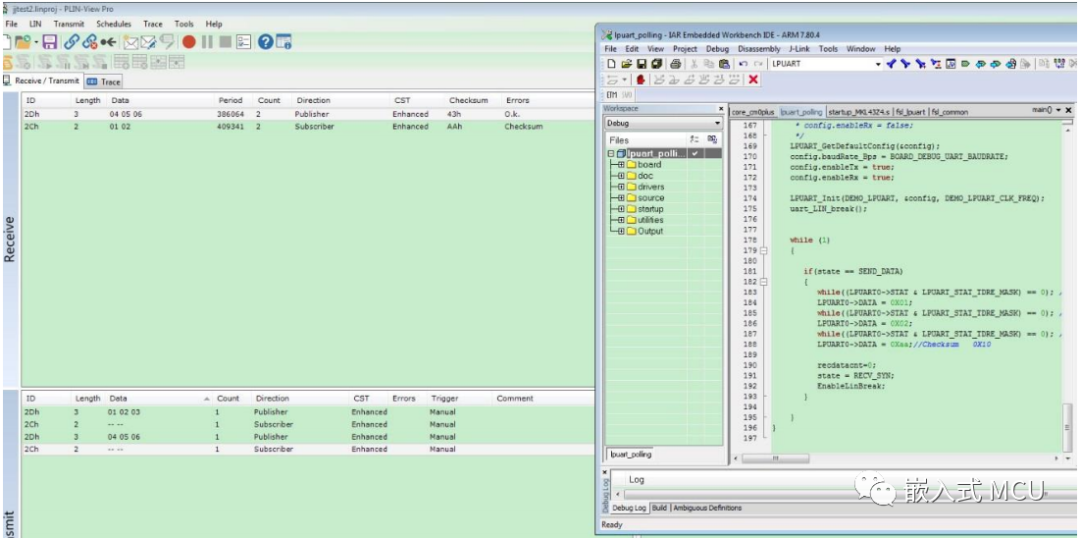1080x538 pixels.
Task: Open the Disassembly menu in IAR
Action: tap(758, 49)
